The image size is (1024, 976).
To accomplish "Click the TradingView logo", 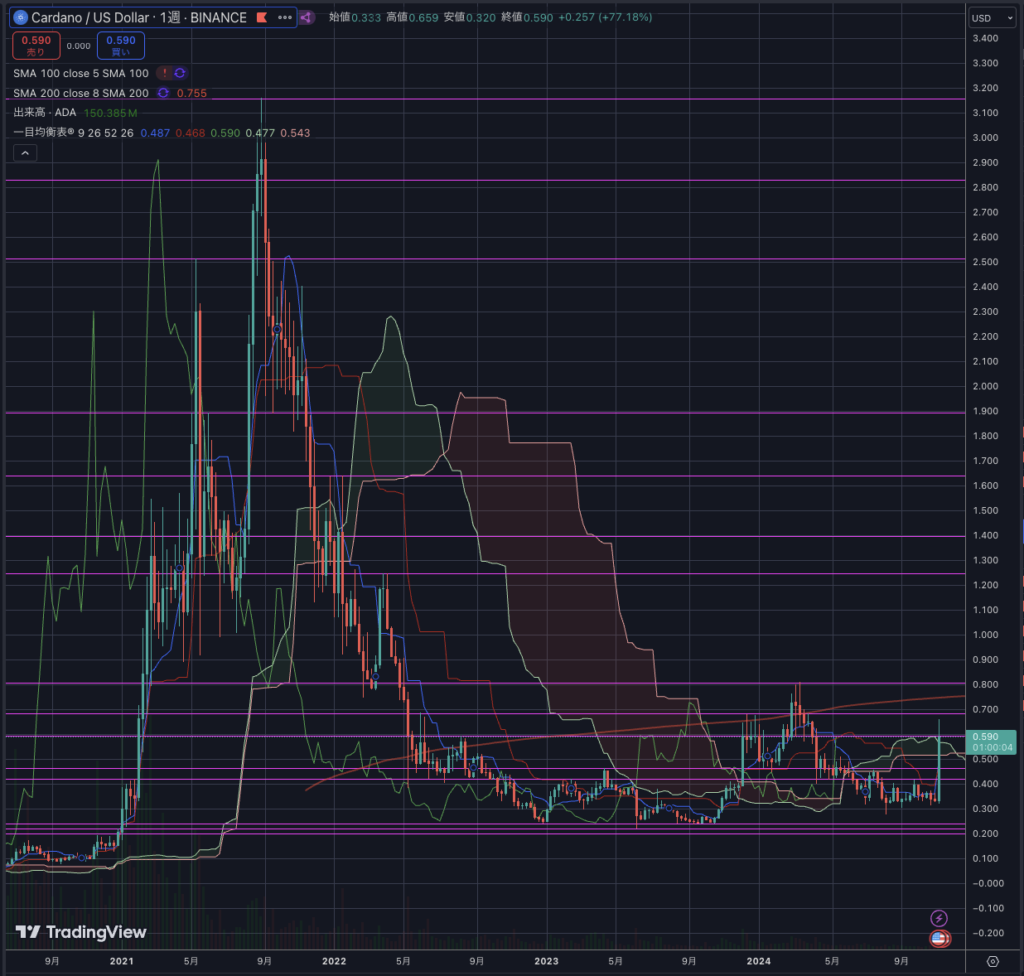I will (80, 932).
